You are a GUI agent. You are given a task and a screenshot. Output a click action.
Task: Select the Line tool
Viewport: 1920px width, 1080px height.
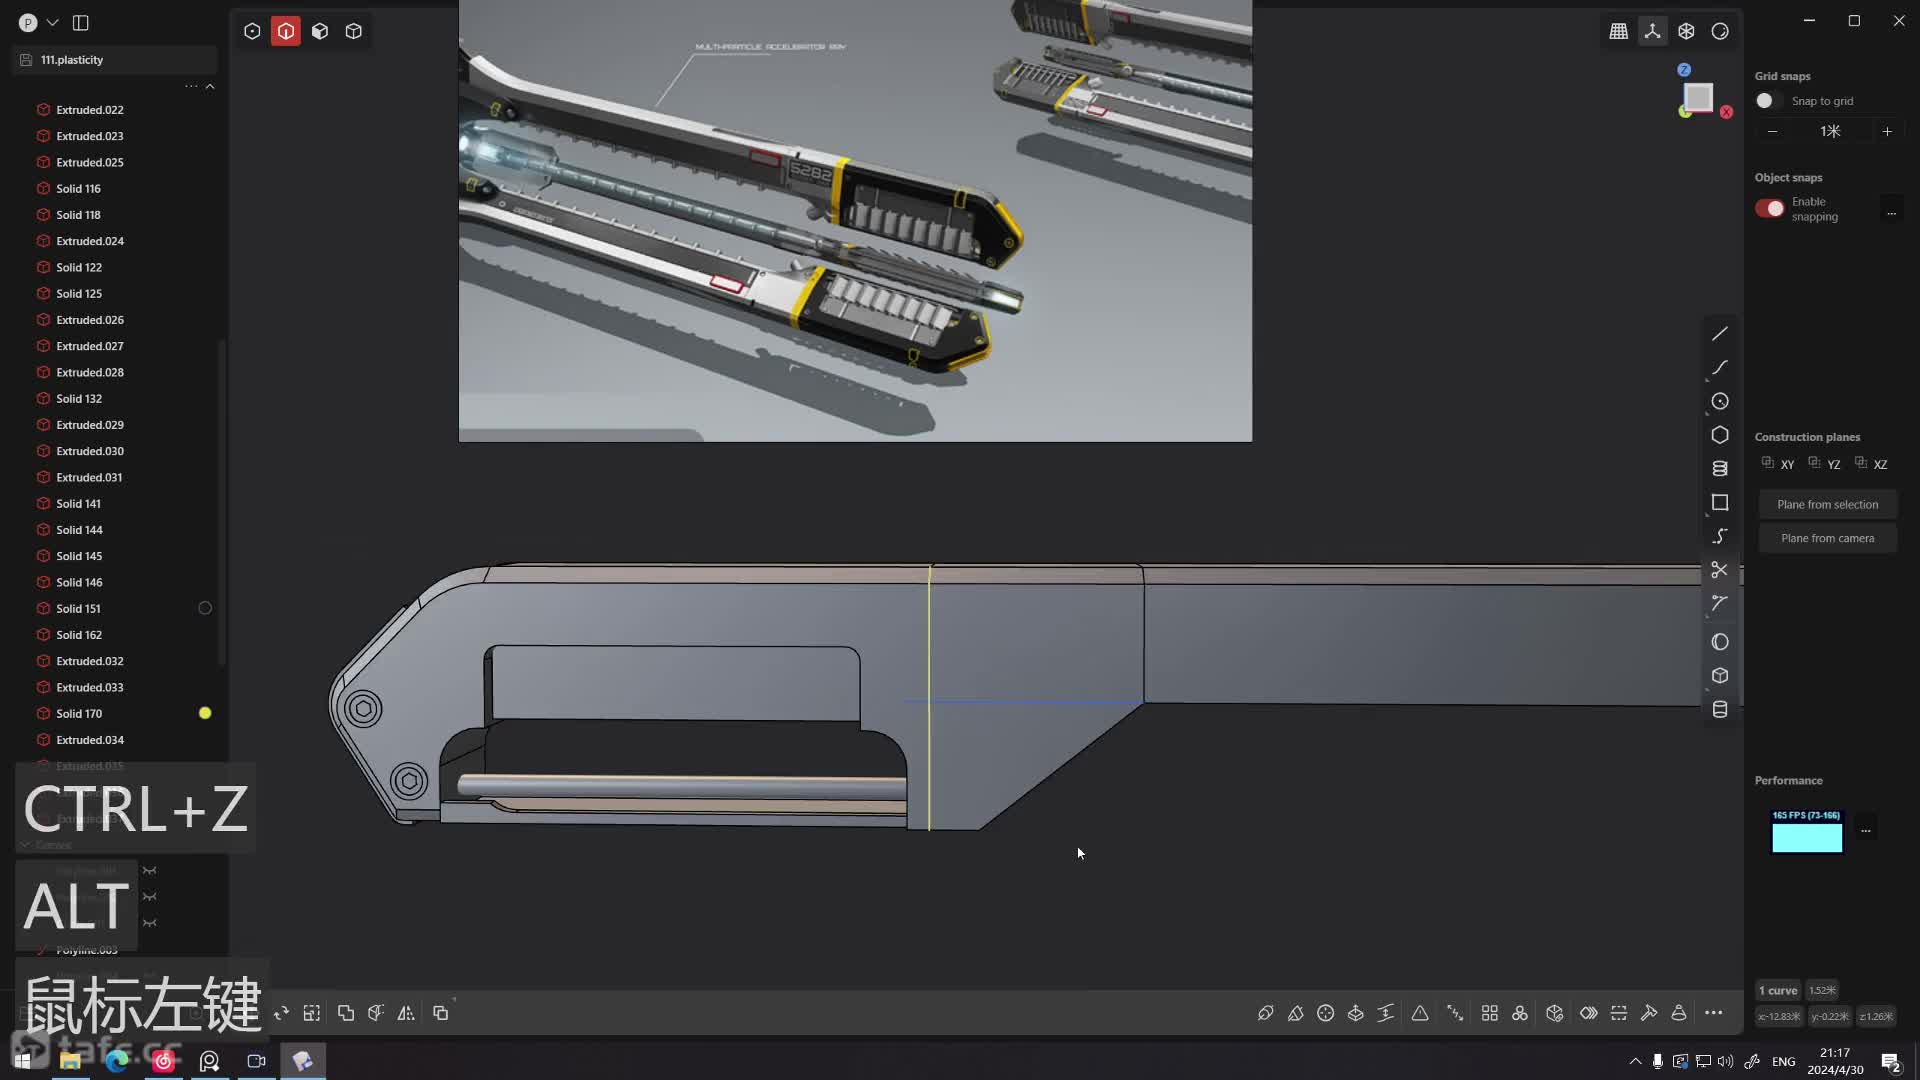[x=1720, y=334]
